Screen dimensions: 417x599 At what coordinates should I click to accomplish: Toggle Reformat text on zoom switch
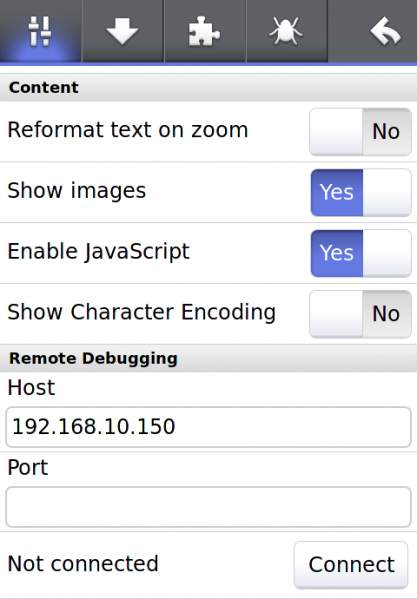[360, 132]
